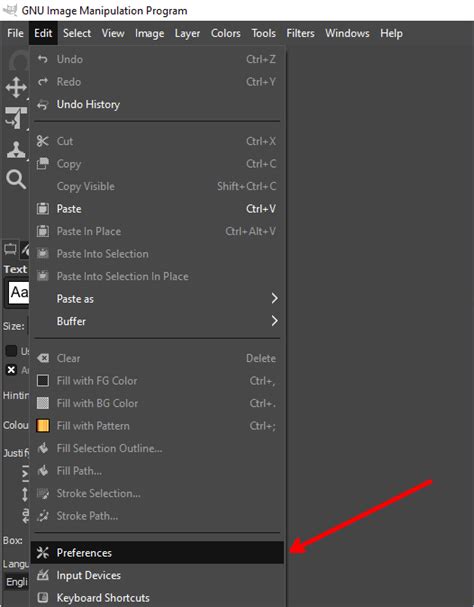Click the scissors Cut icon
474x607 pixels.
(43, 141)
